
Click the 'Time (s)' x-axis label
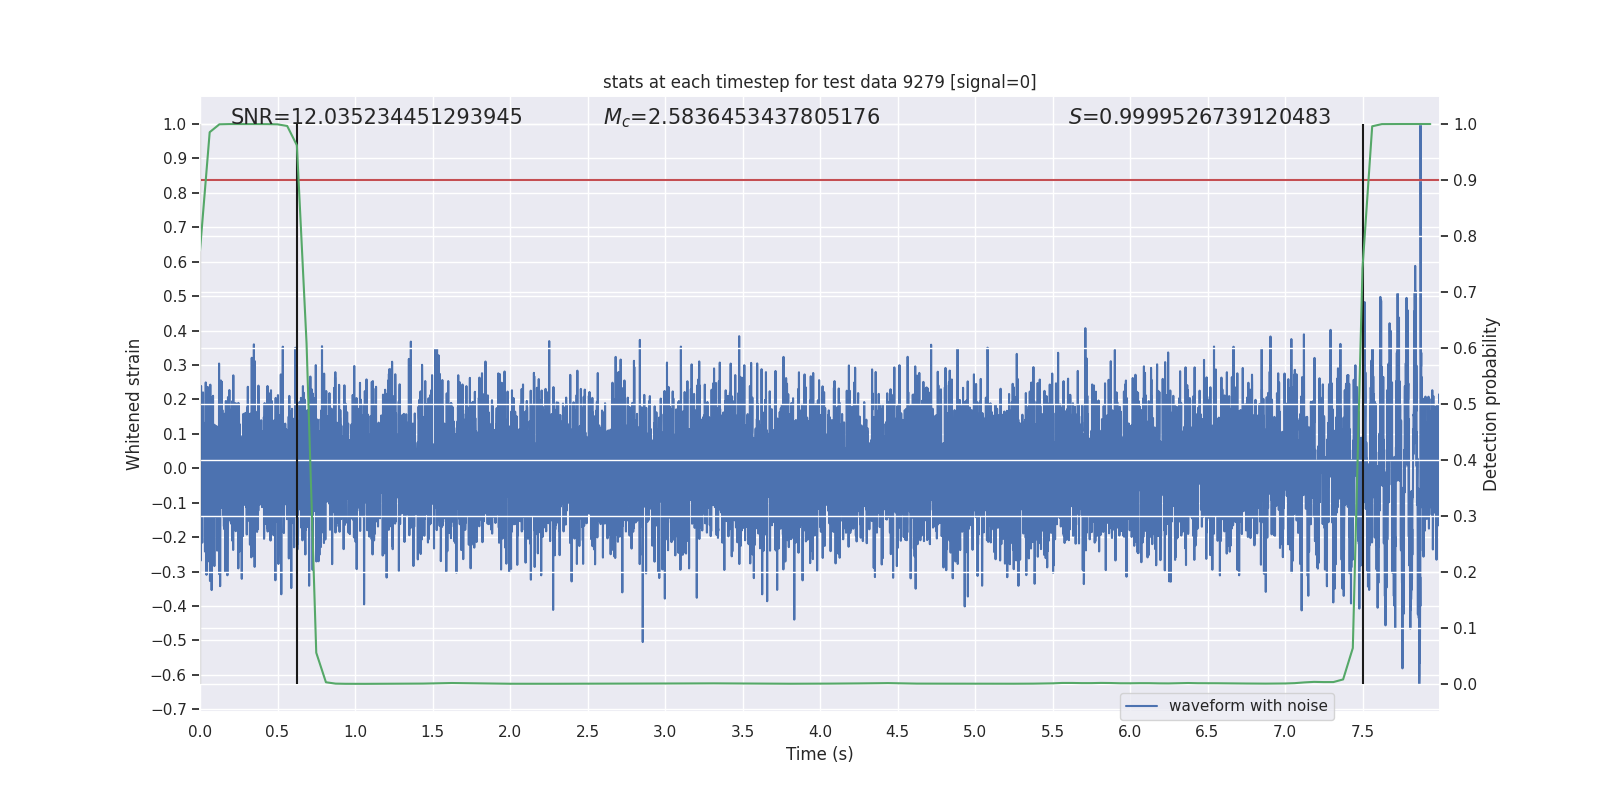(x=819, y=754)
